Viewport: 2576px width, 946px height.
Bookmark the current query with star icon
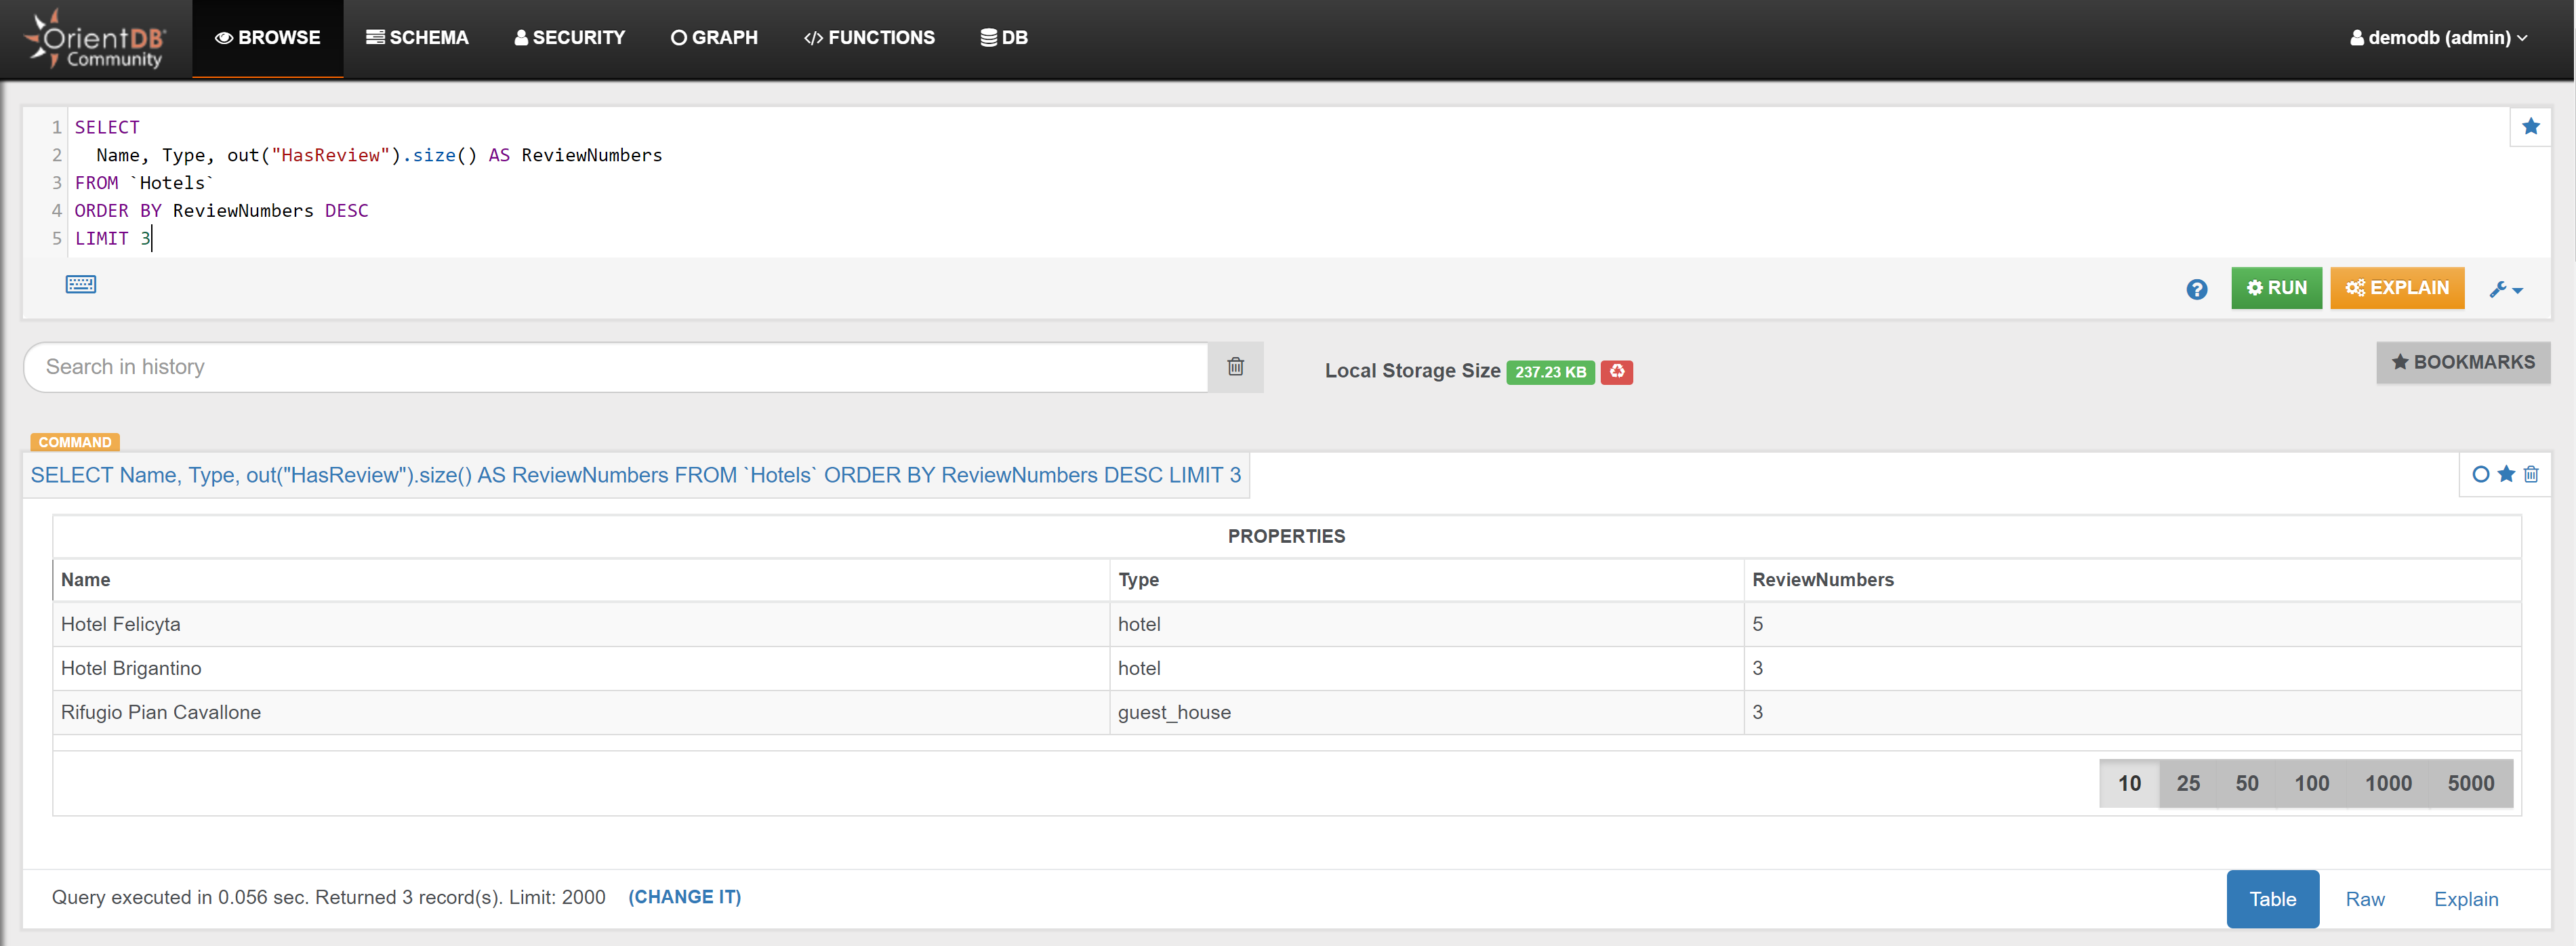(x=2530, y=127)
